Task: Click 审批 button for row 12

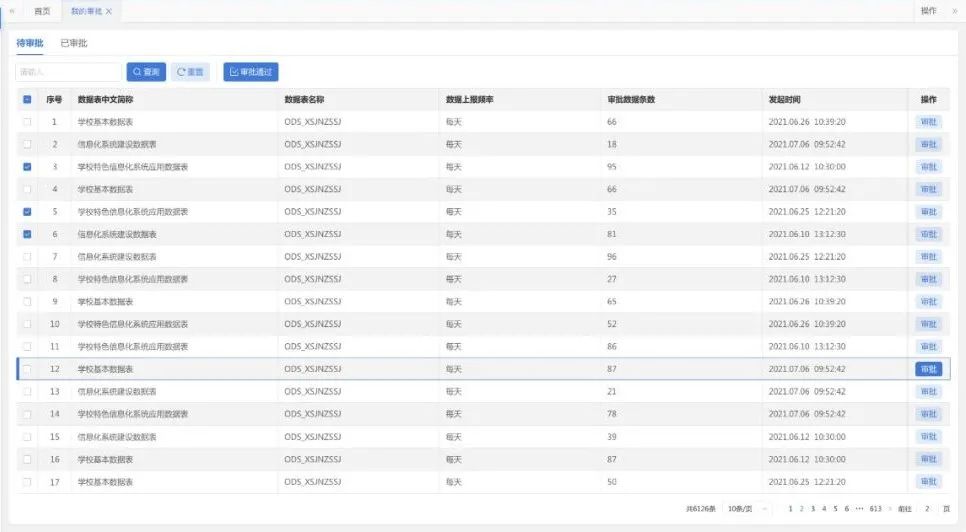Action: 928,369
